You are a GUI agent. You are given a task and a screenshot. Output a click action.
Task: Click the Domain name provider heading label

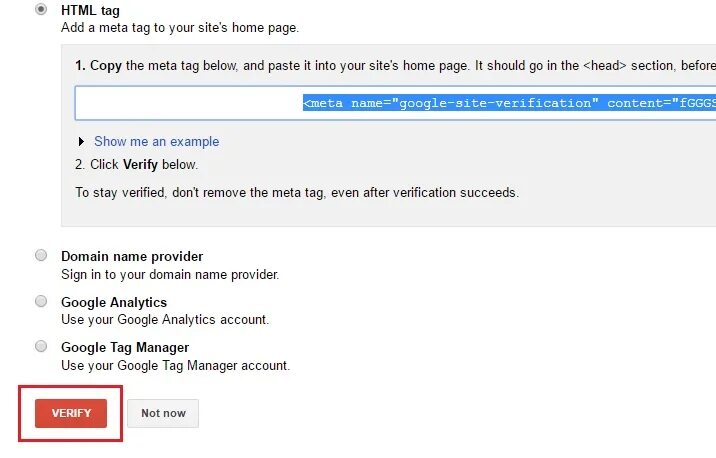point(132,257)
